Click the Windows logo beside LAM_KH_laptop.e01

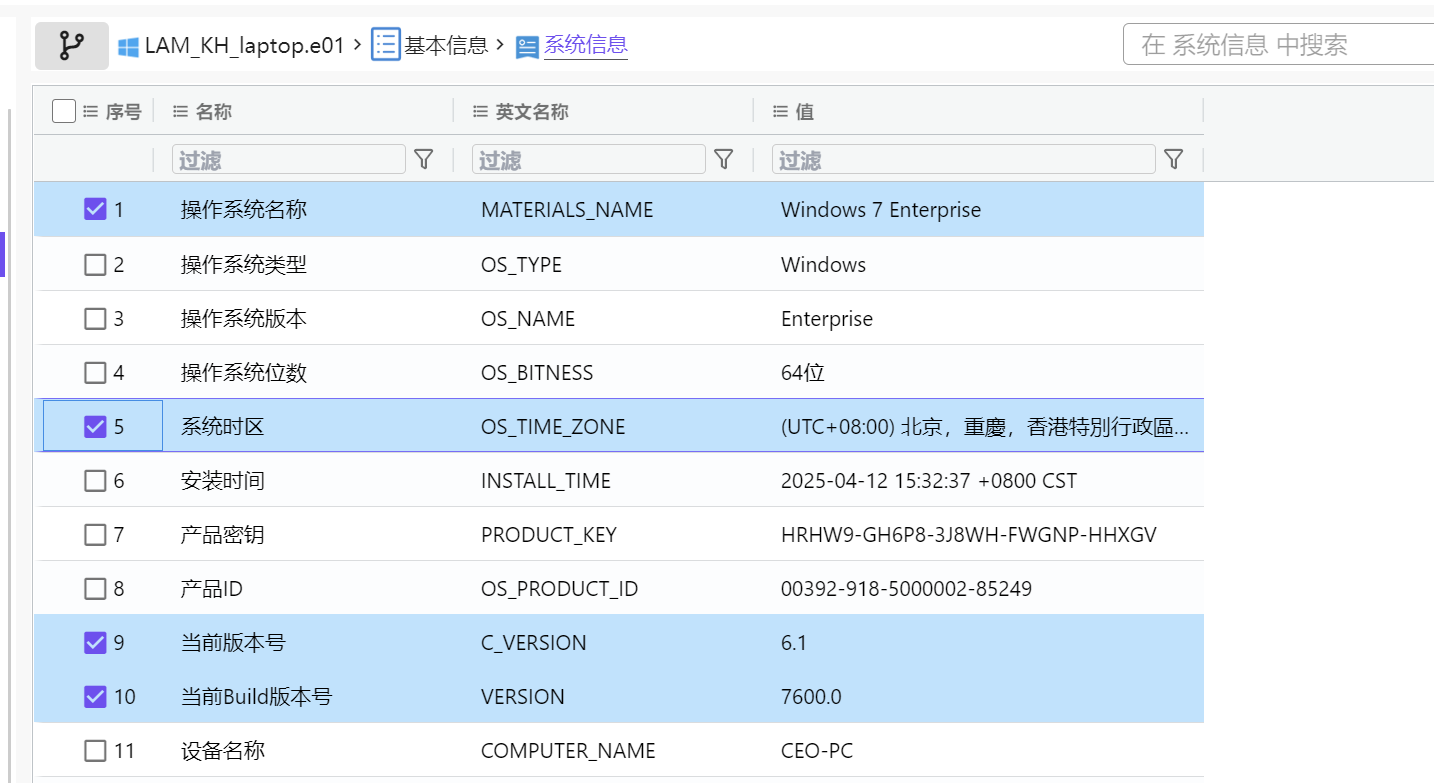(x=128, y=46)
